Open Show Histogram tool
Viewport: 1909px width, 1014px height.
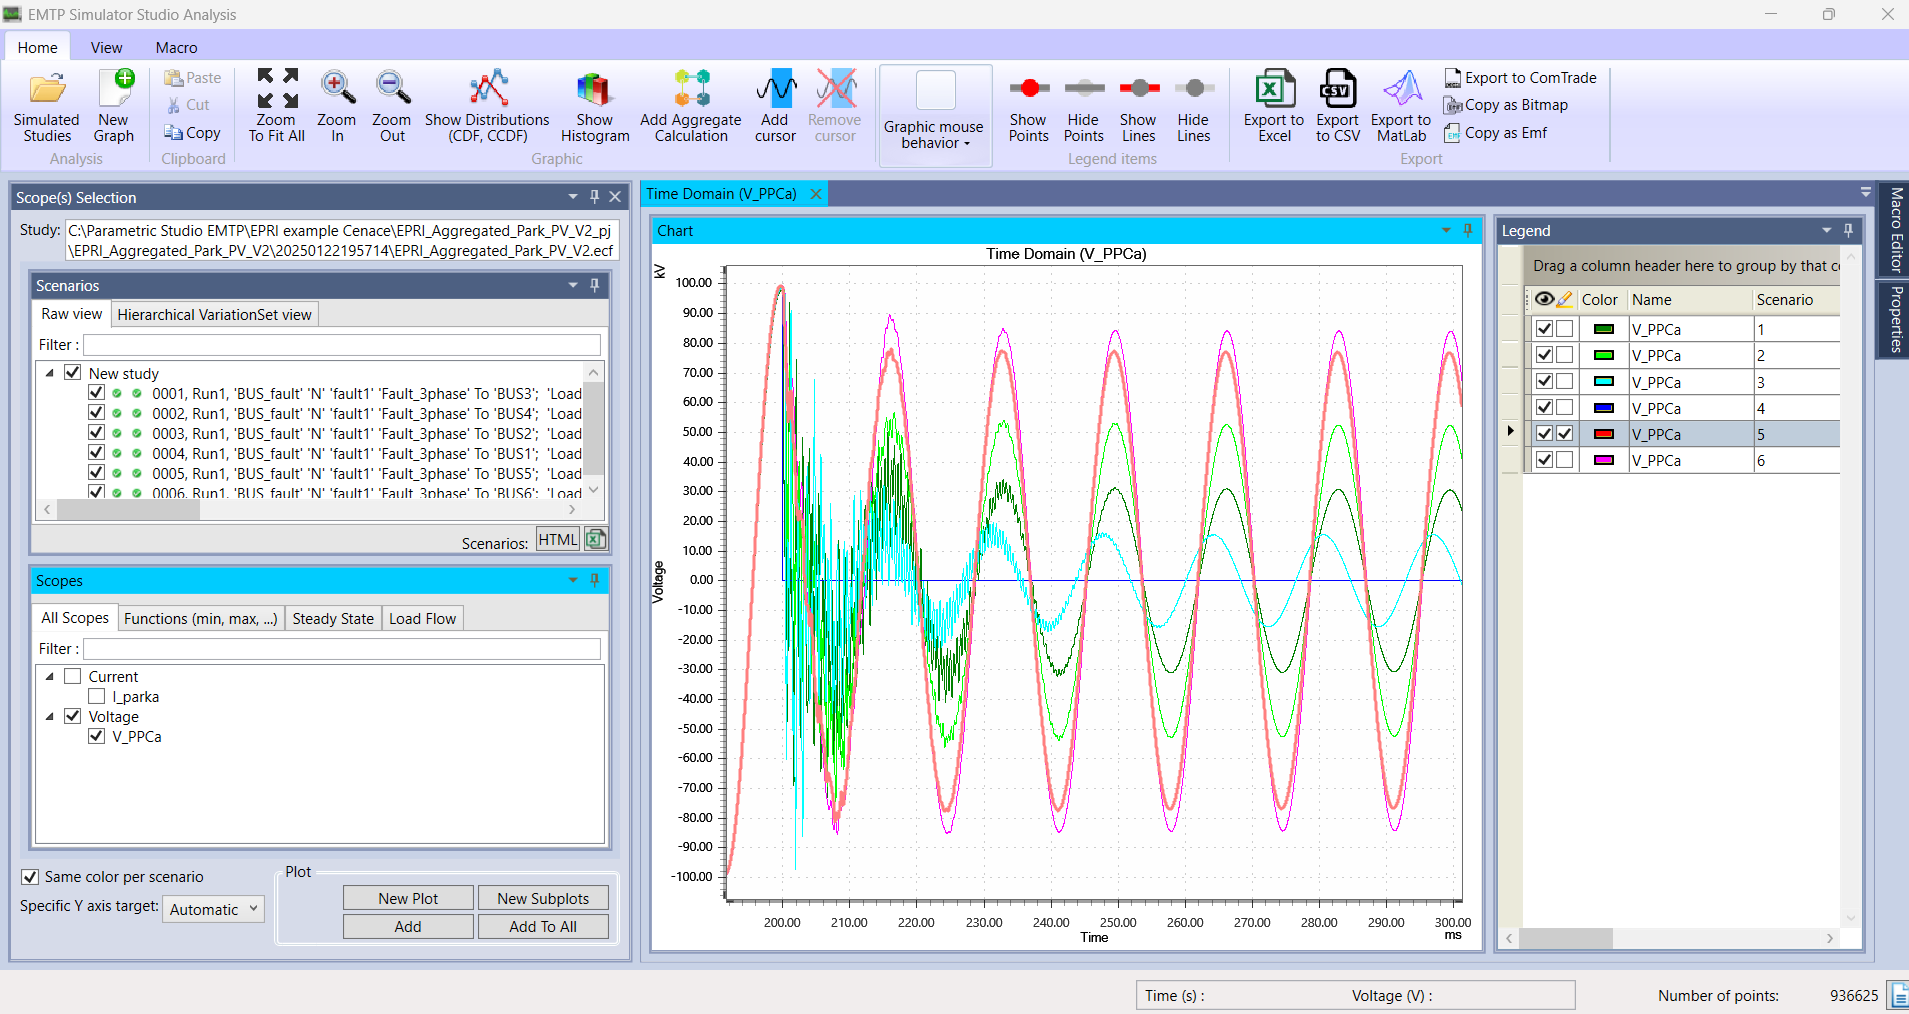click(x=594, y=104)
